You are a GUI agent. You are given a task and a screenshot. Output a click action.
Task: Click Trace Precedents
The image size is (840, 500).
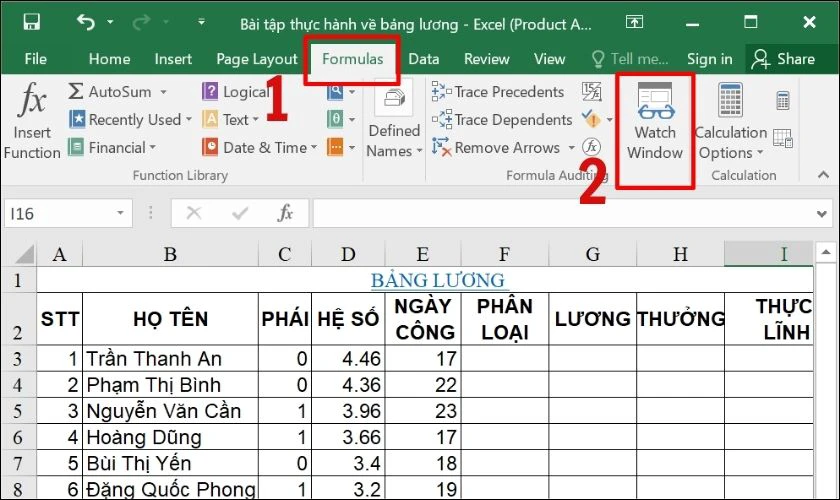pyautogui.click(x=498, y=92)
